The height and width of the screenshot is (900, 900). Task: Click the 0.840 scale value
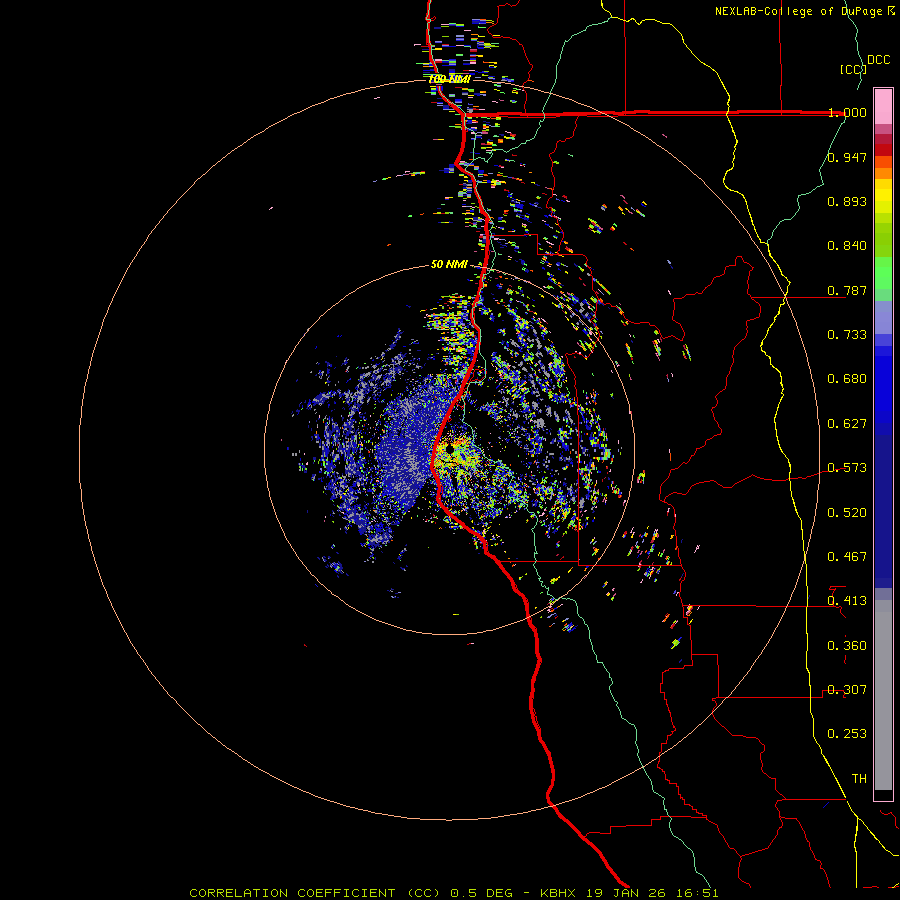(x=847, y=246)
